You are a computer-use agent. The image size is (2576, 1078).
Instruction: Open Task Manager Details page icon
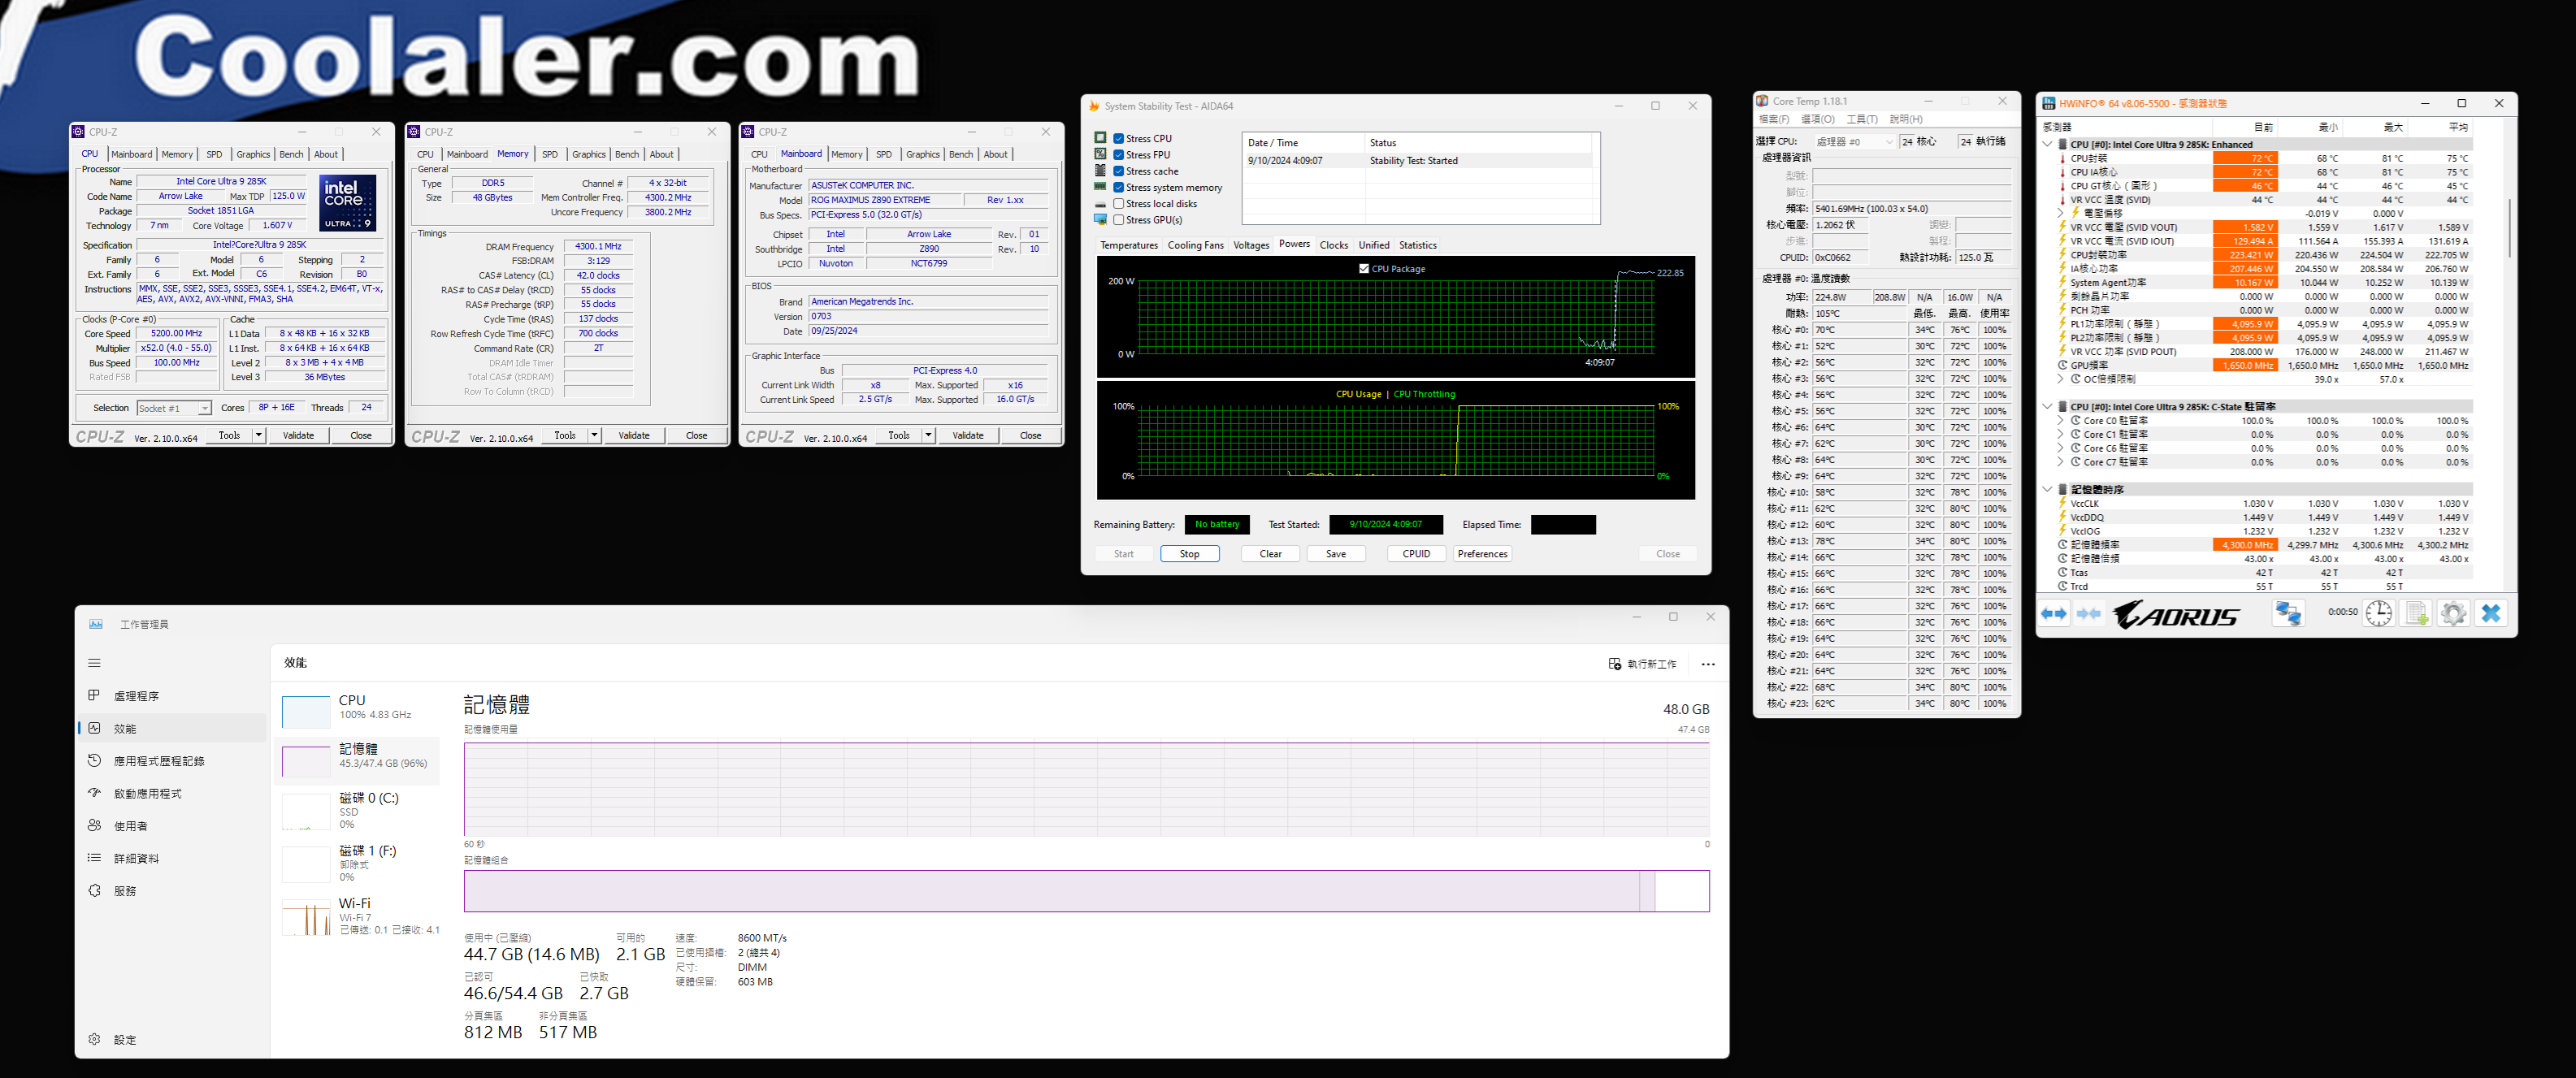[94, 858]
